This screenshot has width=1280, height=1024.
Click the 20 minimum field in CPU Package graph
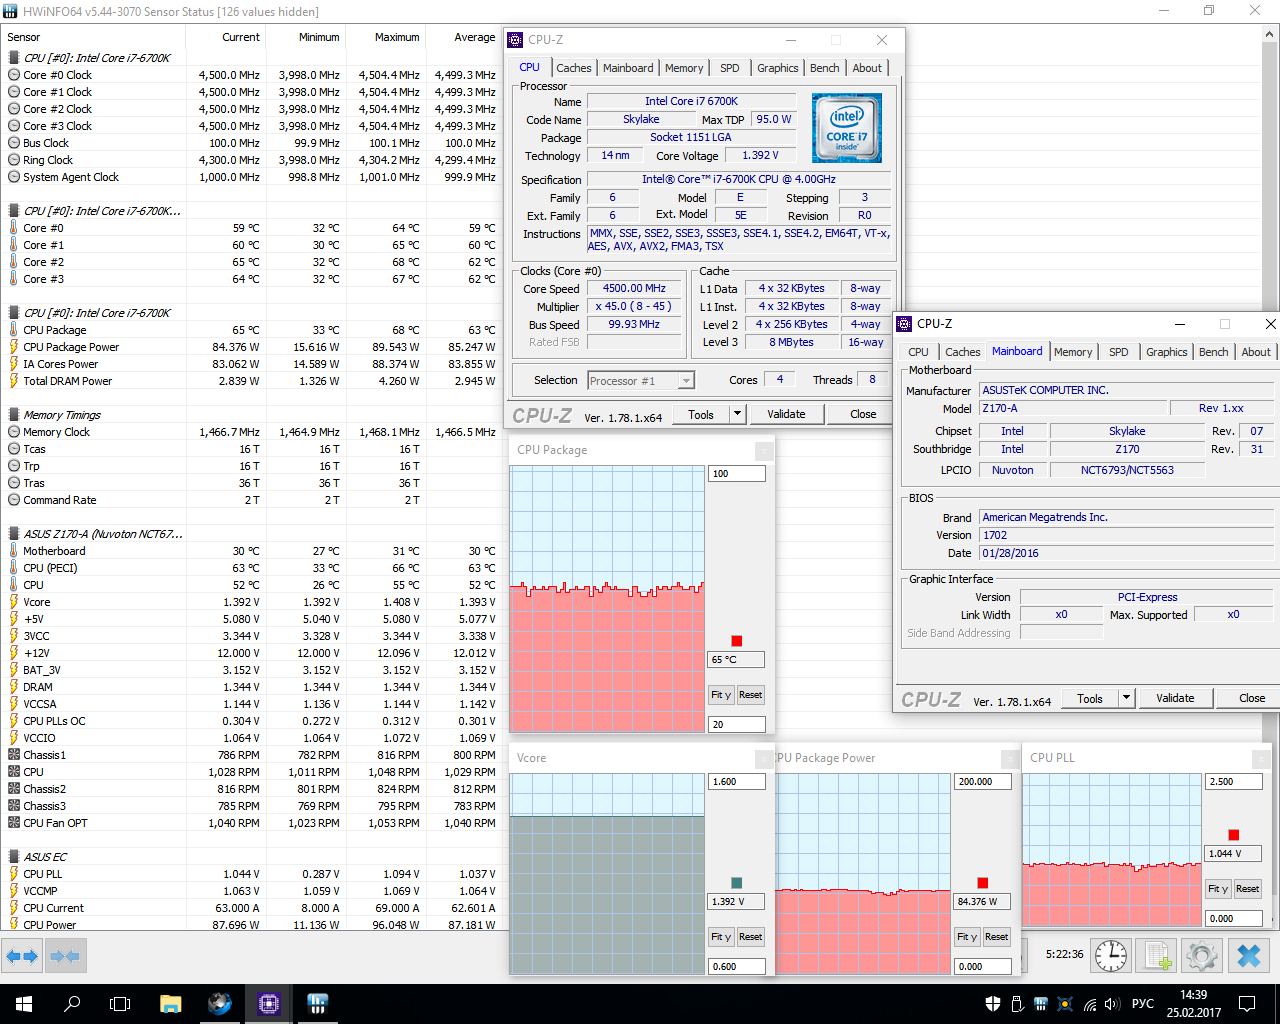[x=737, y=724]
